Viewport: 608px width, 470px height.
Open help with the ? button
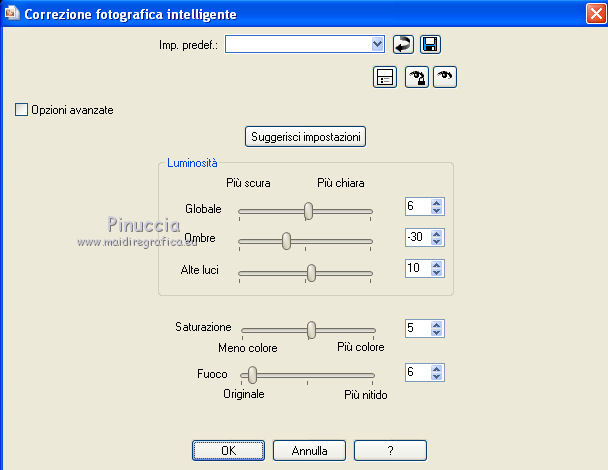click(x=390, y=451)
